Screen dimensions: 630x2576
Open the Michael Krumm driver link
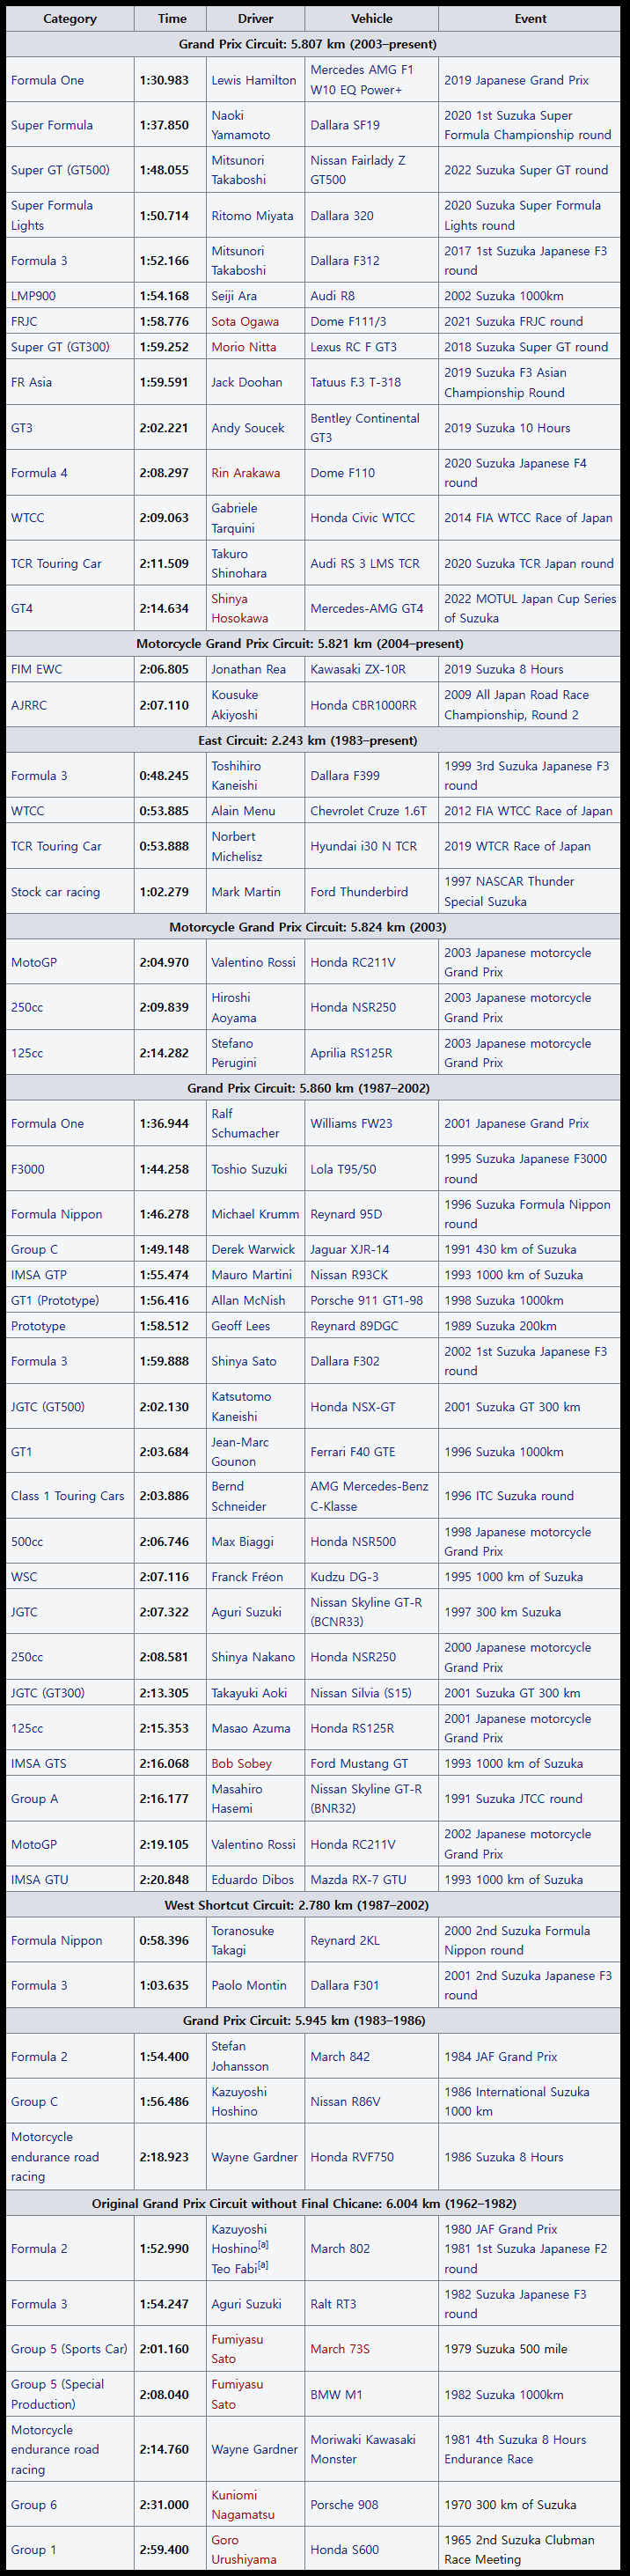point(255,1215)
